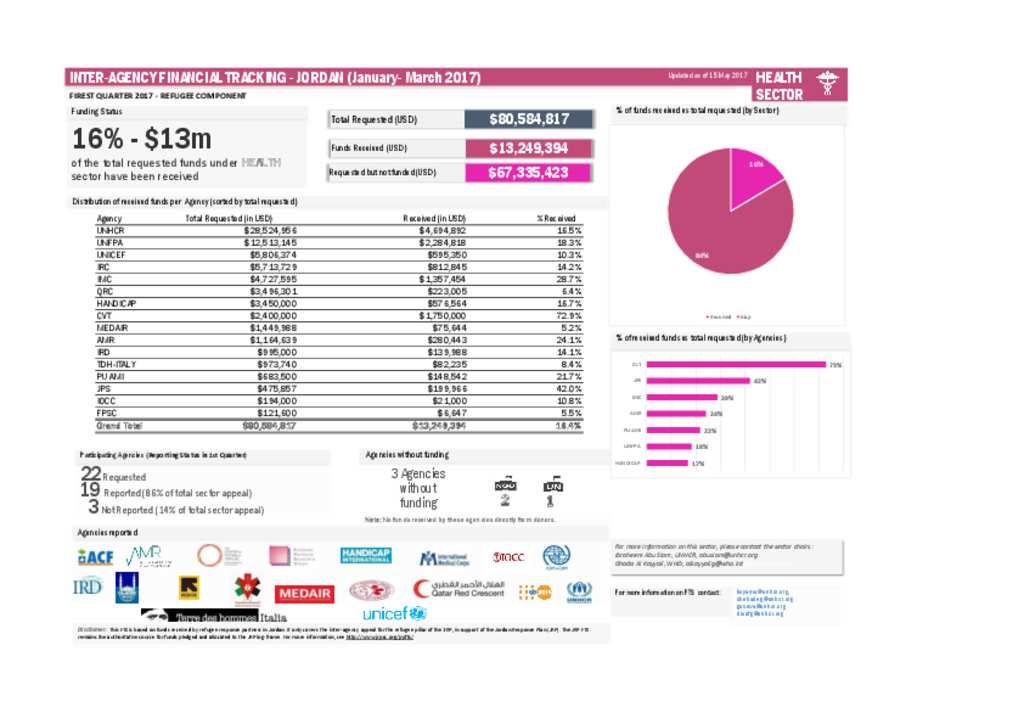The image size is (1024, 724).
Task: Click the PU AMI row agency name
Action: [110, 377]
